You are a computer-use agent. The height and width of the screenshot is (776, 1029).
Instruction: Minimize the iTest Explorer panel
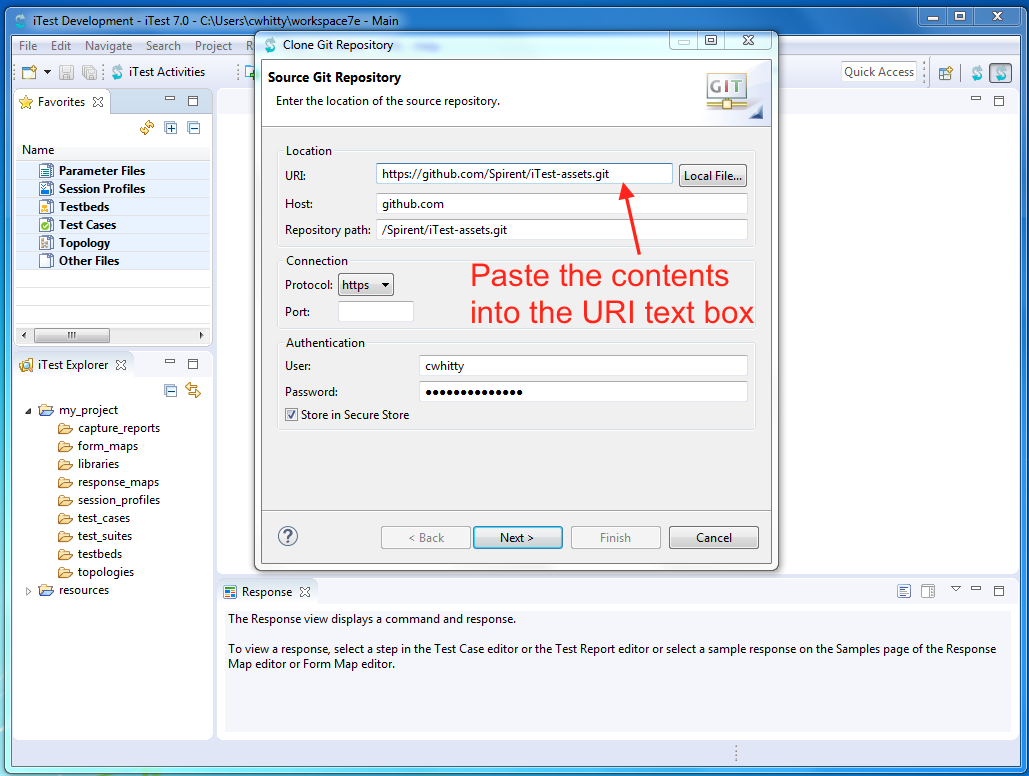[170, 362]
